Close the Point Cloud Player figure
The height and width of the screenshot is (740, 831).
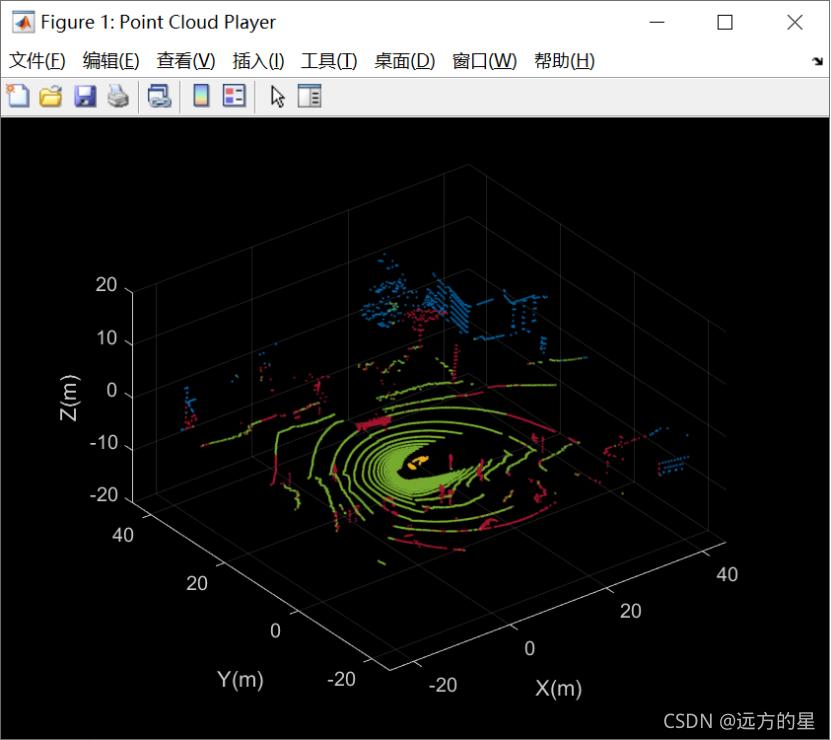click(795, 22)
